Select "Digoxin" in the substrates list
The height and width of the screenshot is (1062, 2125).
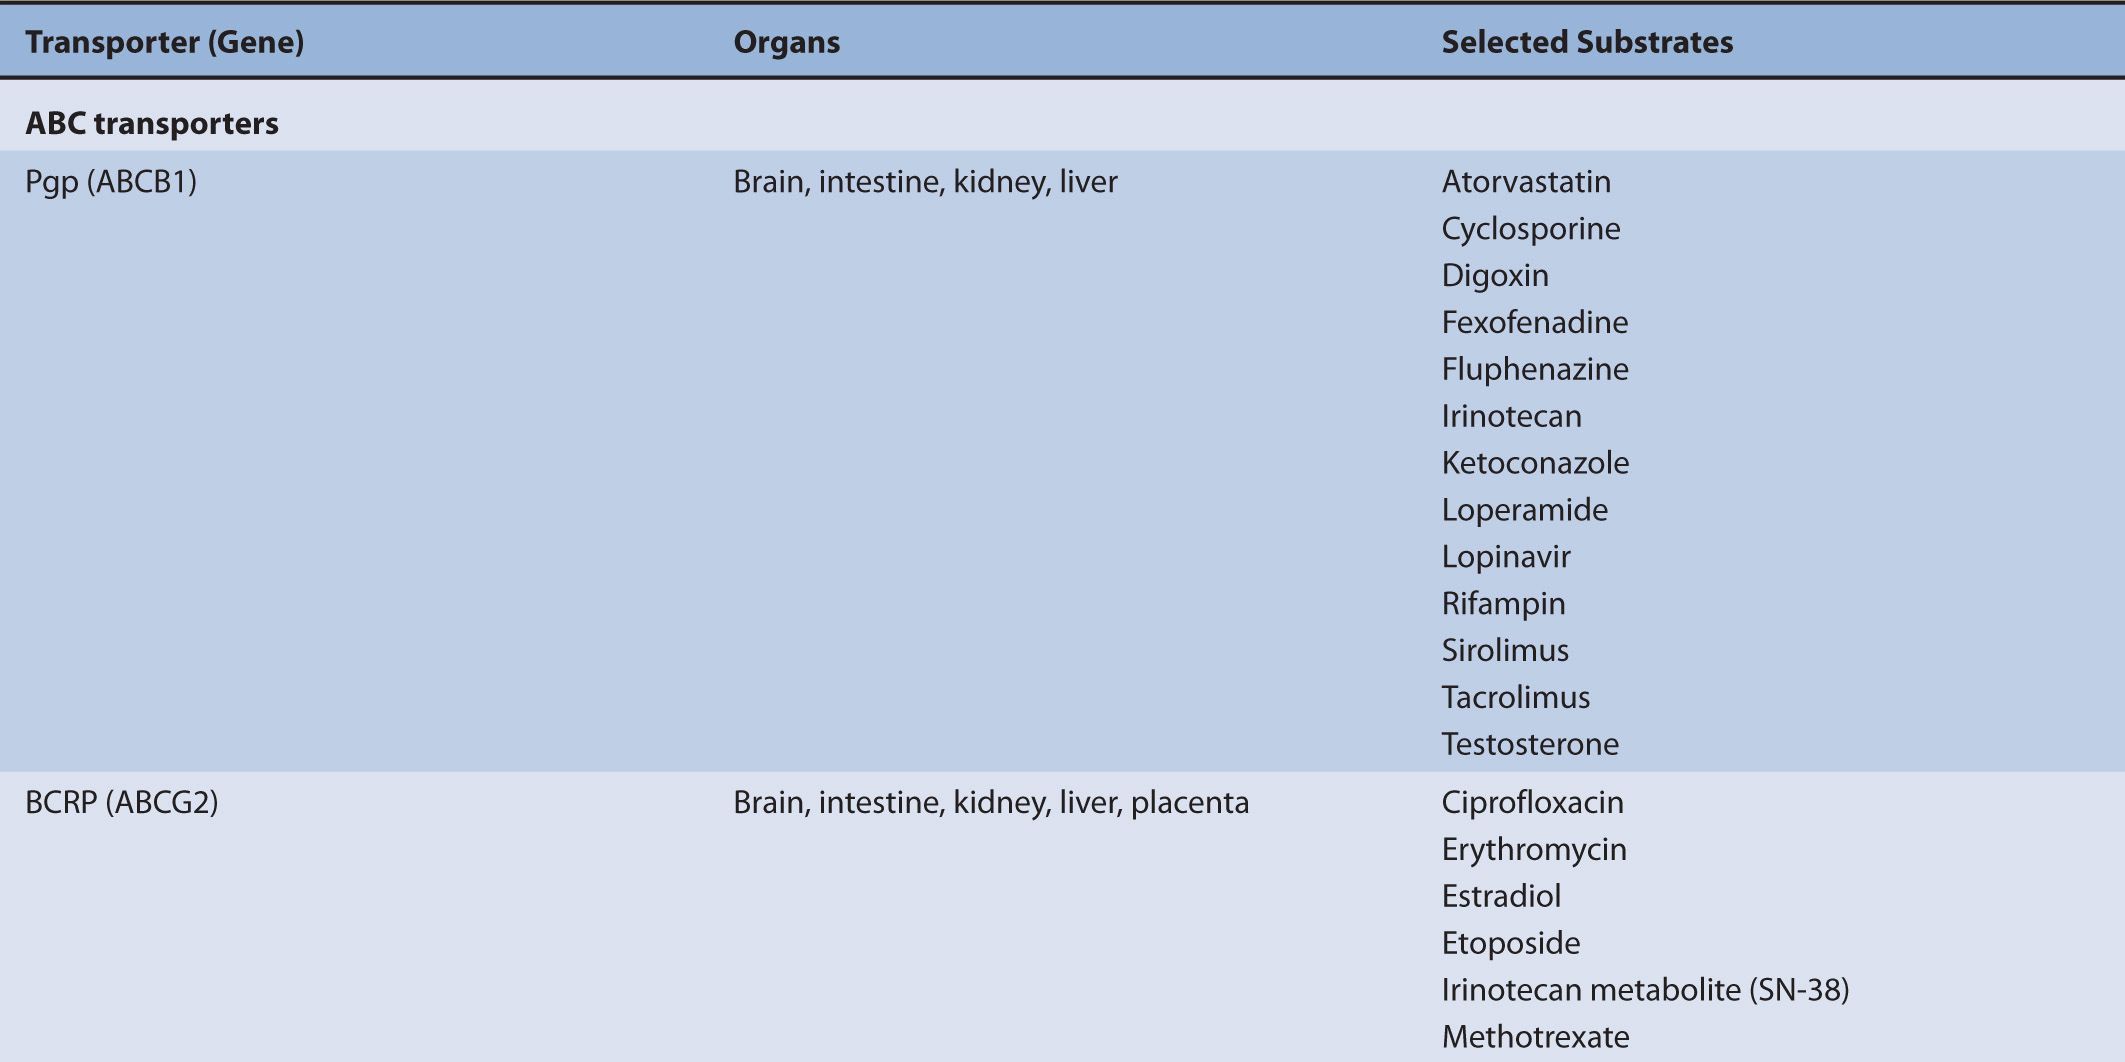pos(1495,276)
